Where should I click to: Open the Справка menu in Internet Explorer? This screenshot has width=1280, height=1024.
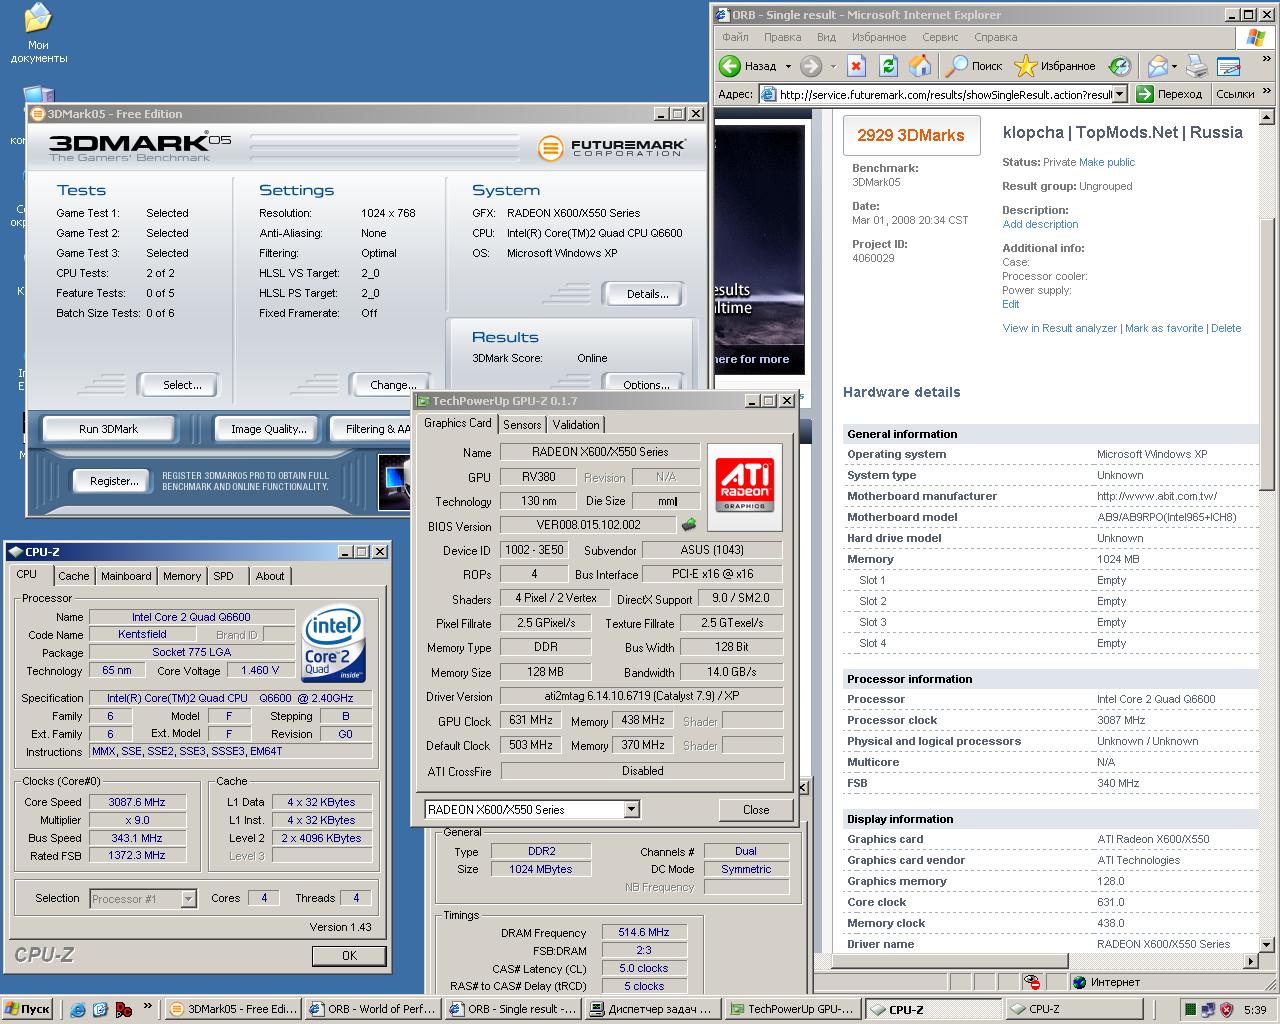(x=995, y=37)
